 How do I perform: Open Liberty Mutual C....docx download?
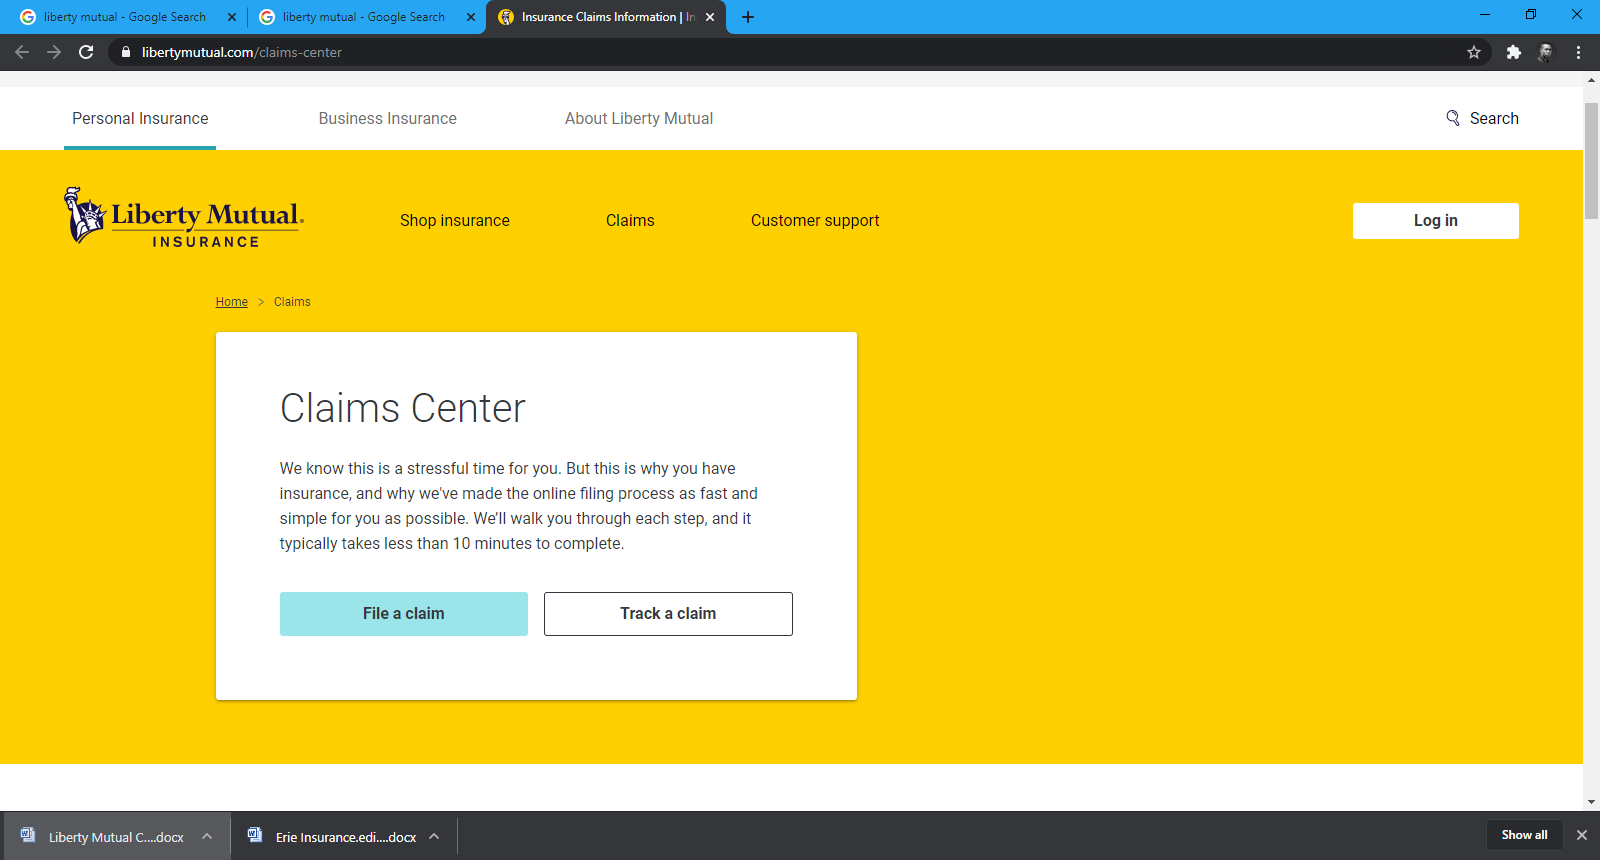116,837
